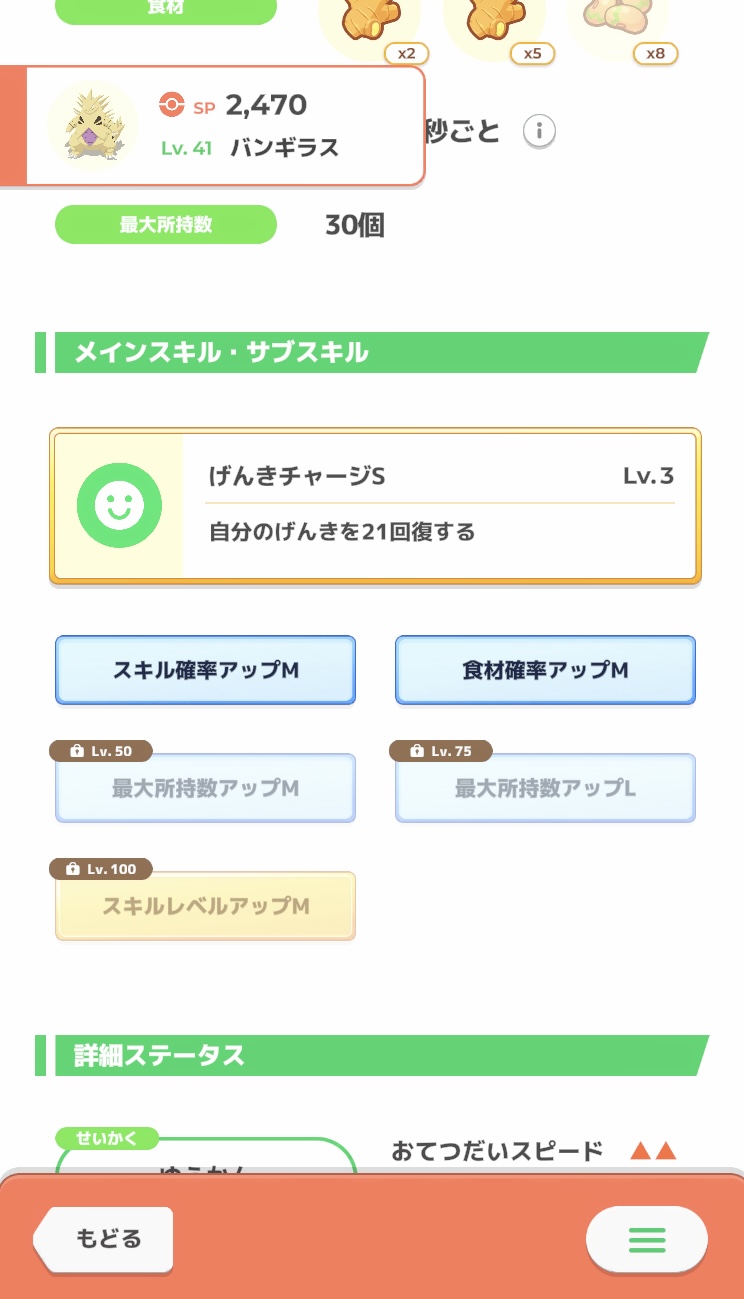Viewport: 744px width, 1299px height.
Task: Open the hamburger menu button
Action: click(x=646, y=1240)
